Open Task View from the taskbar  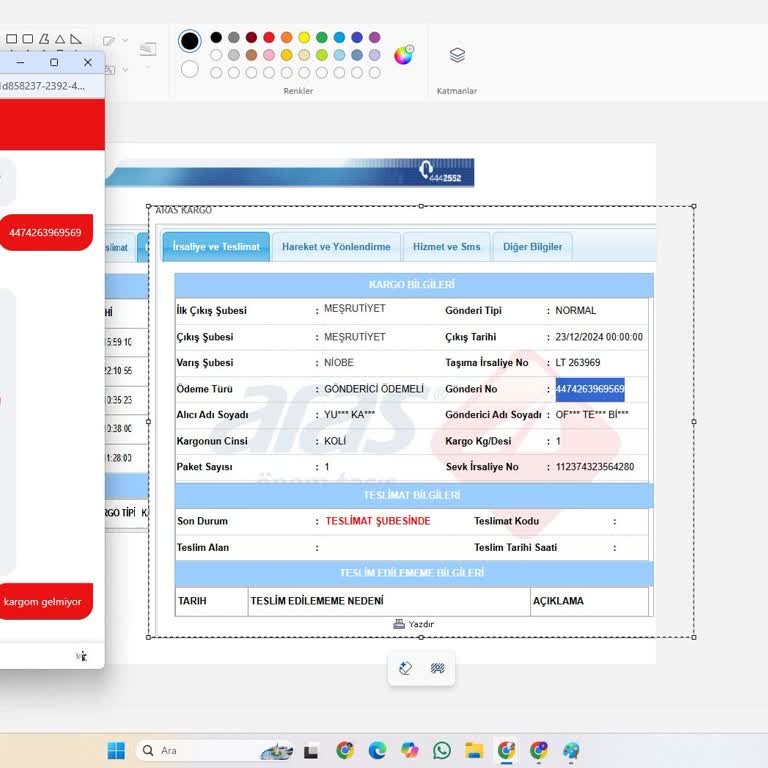coord(311,751)
